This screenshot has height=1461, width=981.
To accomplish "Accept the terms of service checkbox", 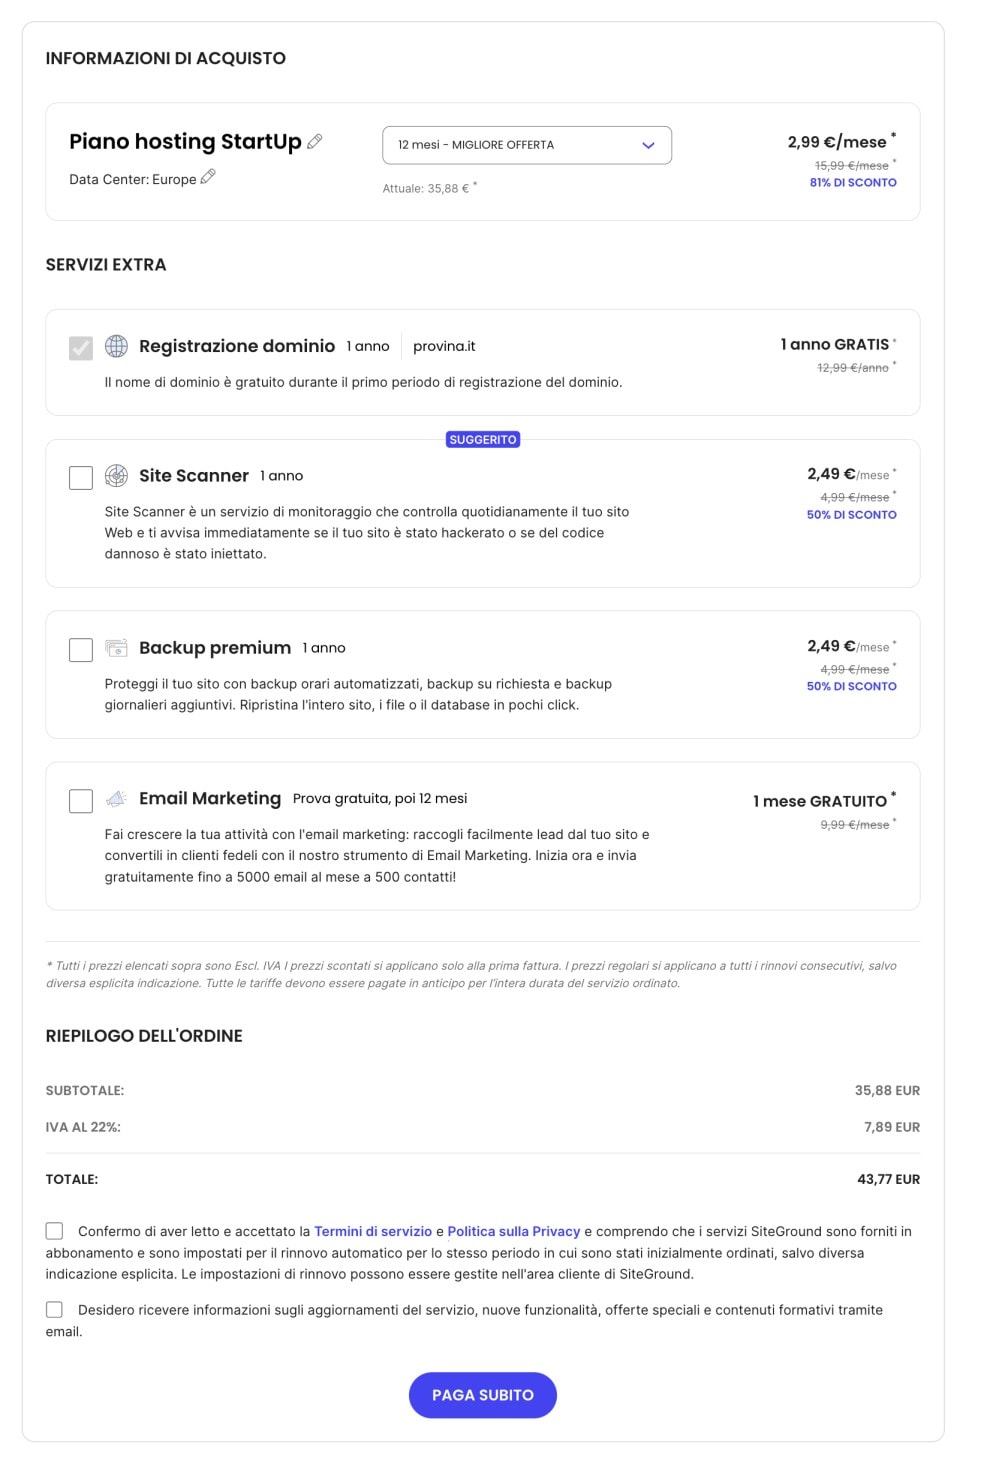I will pyautogui.click(x=52, y=1231).
